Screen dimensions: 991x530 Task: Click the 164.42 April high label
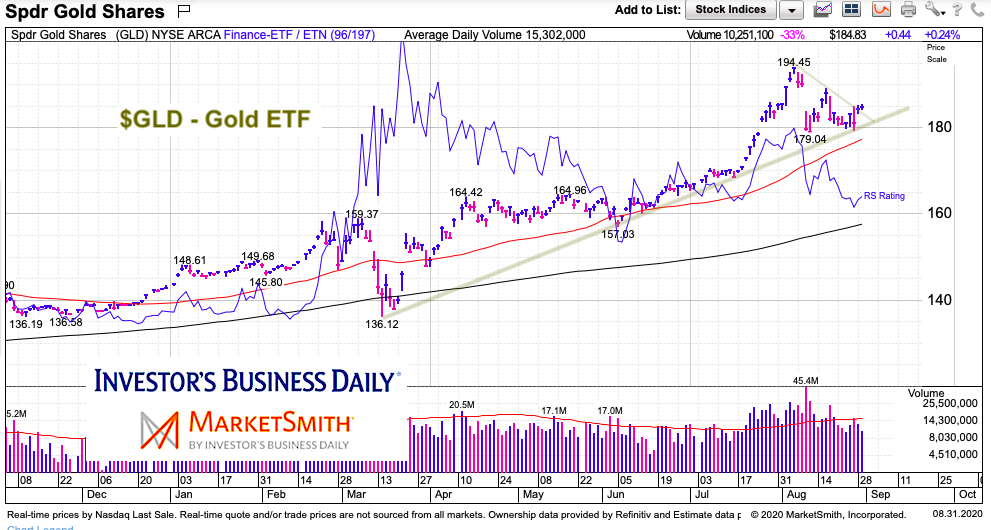[466, 192]
